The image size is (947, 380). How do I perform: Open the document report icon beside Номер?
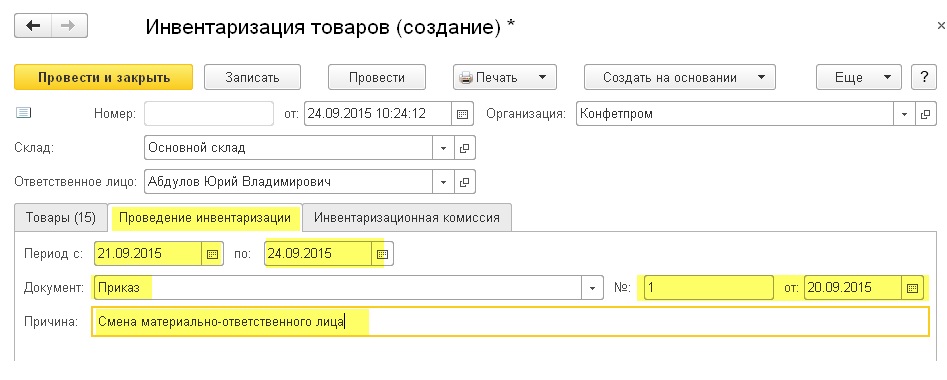tap(23, 112)
